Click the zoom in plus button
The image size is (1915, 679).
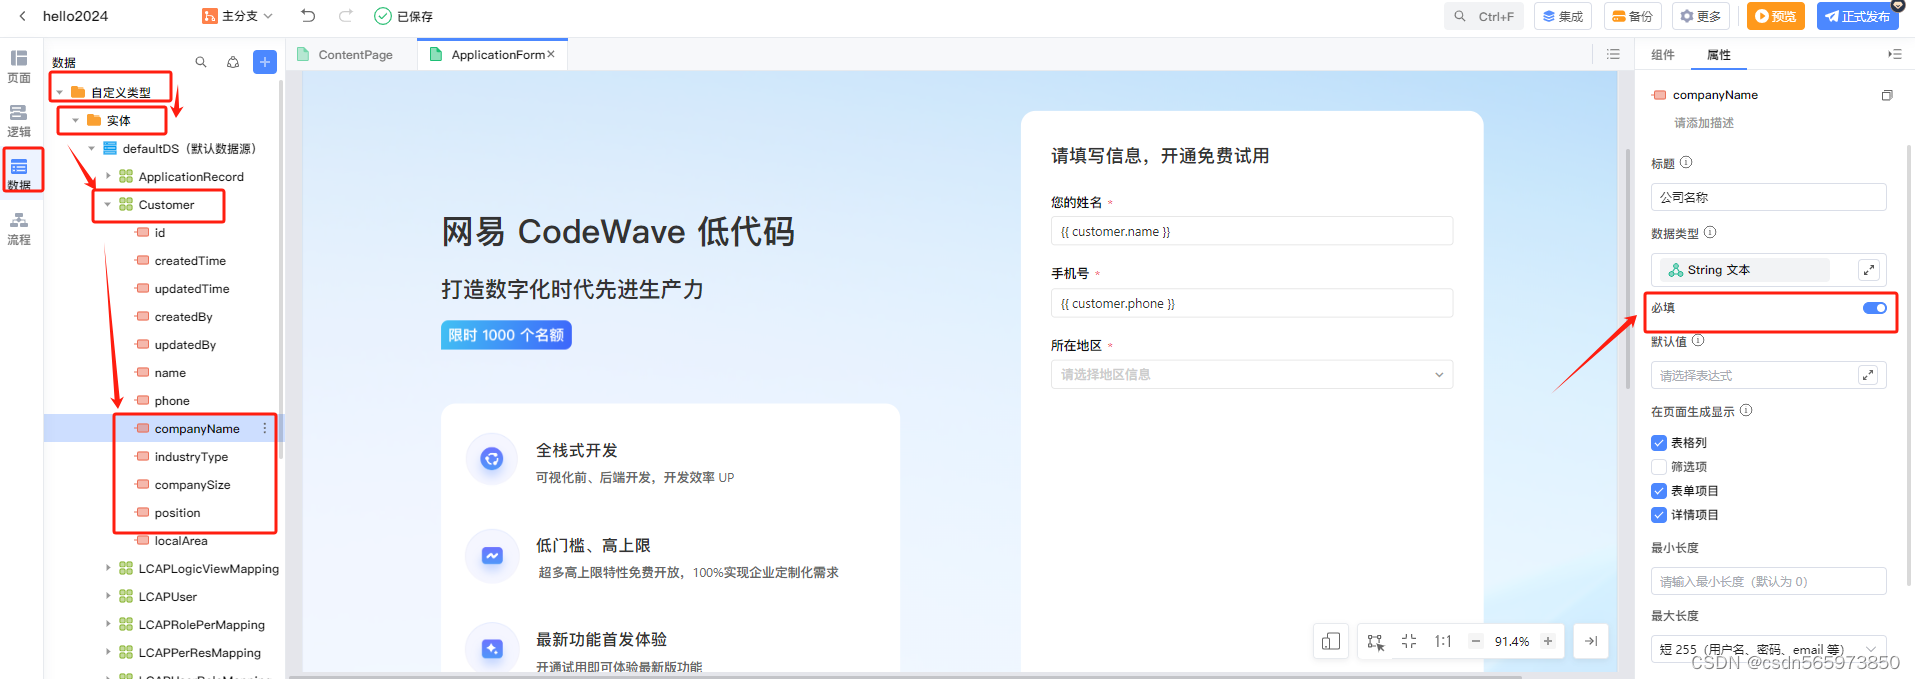[x=1548, y=641]
